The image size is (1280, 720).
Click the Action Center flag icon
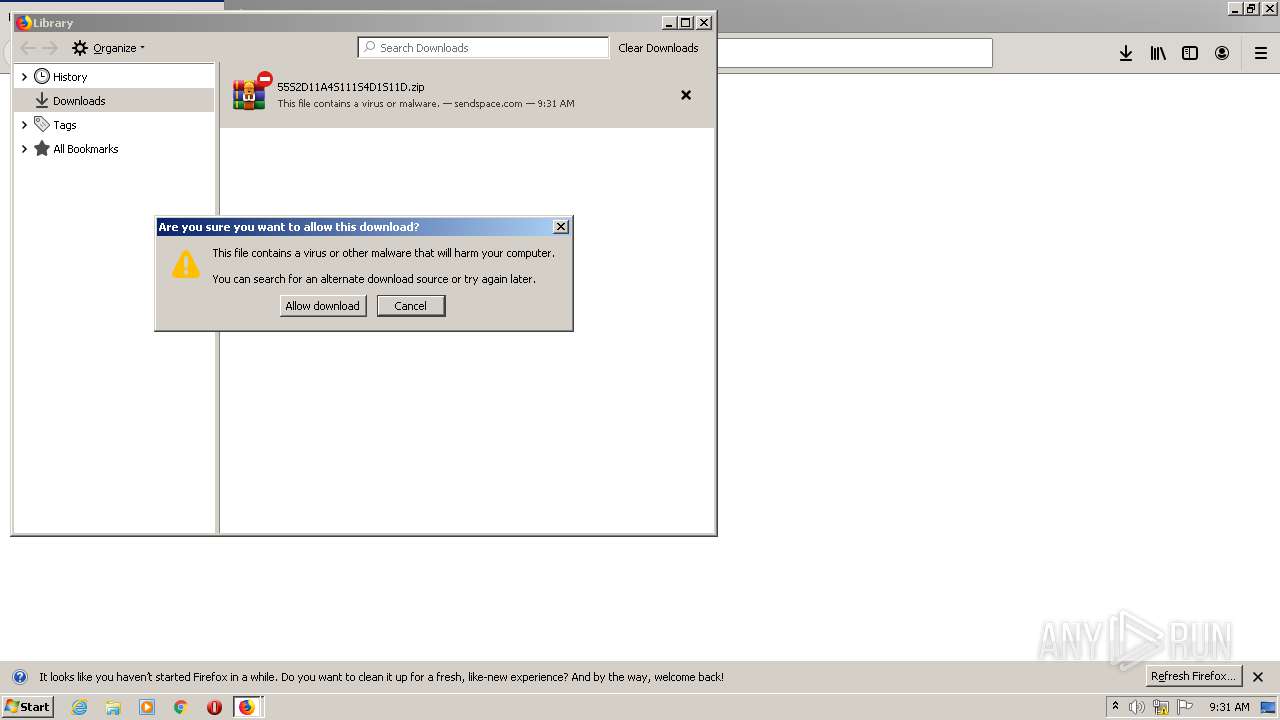(1185, 707)
